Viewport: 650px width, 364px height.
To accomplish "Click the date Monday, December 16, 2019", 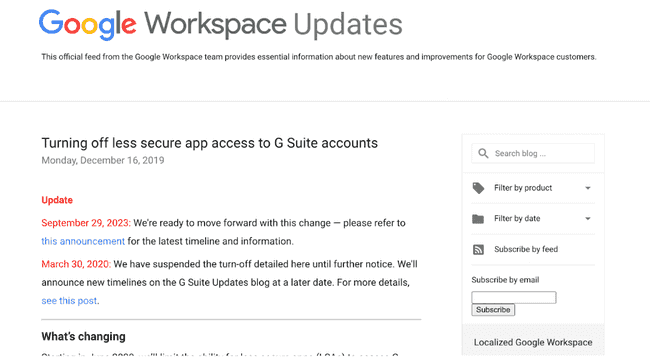I will (x=103, y=160).
